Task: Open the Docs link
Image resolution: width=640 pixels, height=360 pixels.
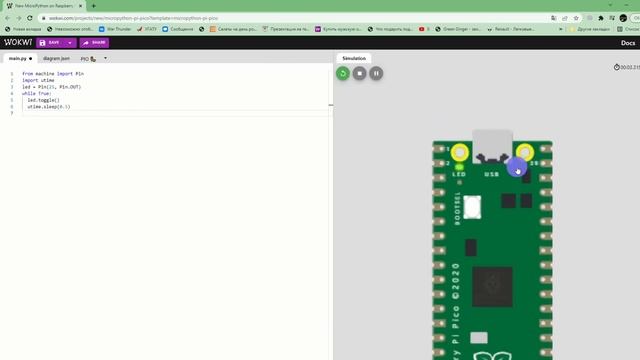Action: pyautogui.click(x=628, y=43)
